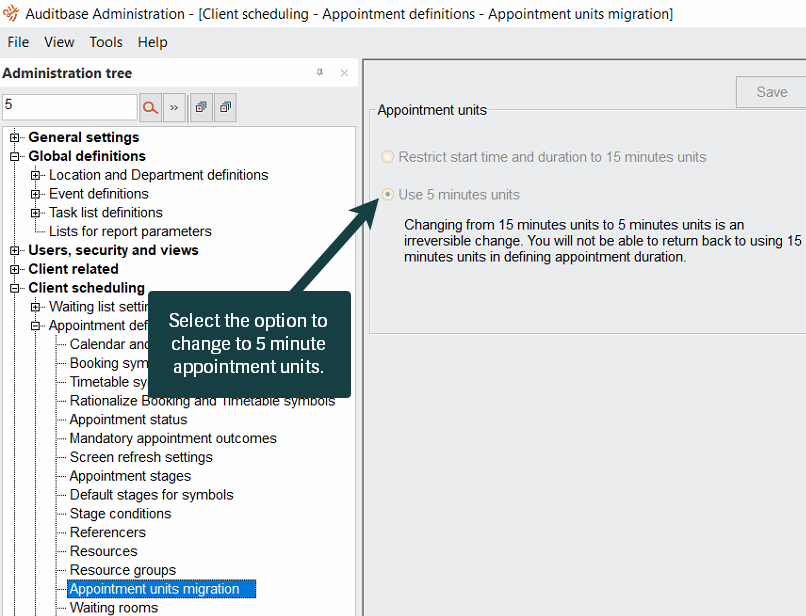Click the Appointment units group label
Image resolution: width=806 pixels, height=616 pixels.
432,110
